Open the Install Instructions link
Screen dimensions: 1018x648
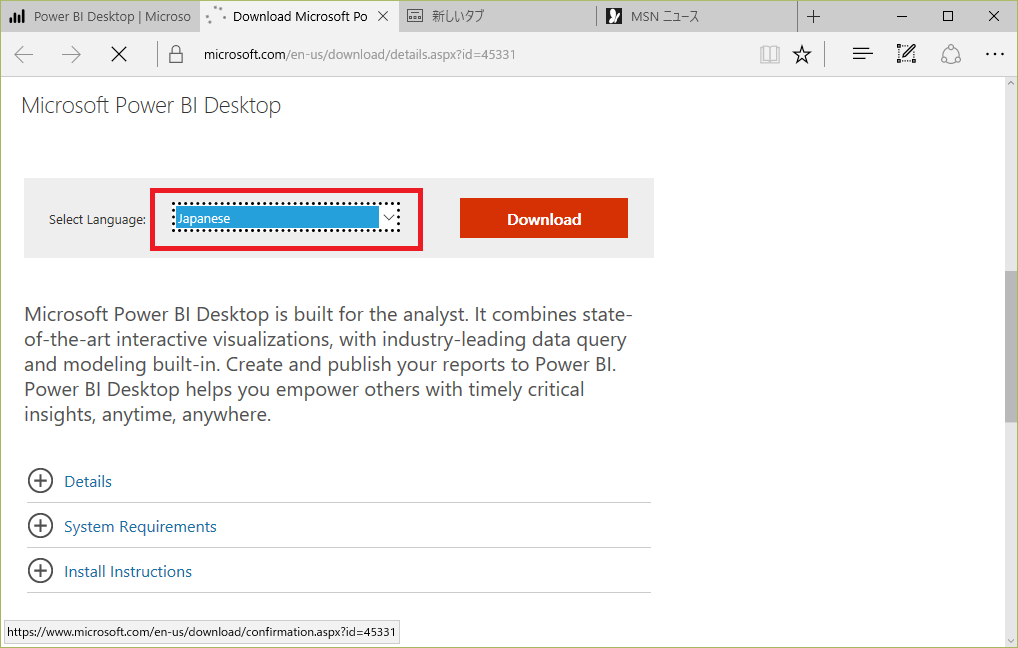click(128, 571)
